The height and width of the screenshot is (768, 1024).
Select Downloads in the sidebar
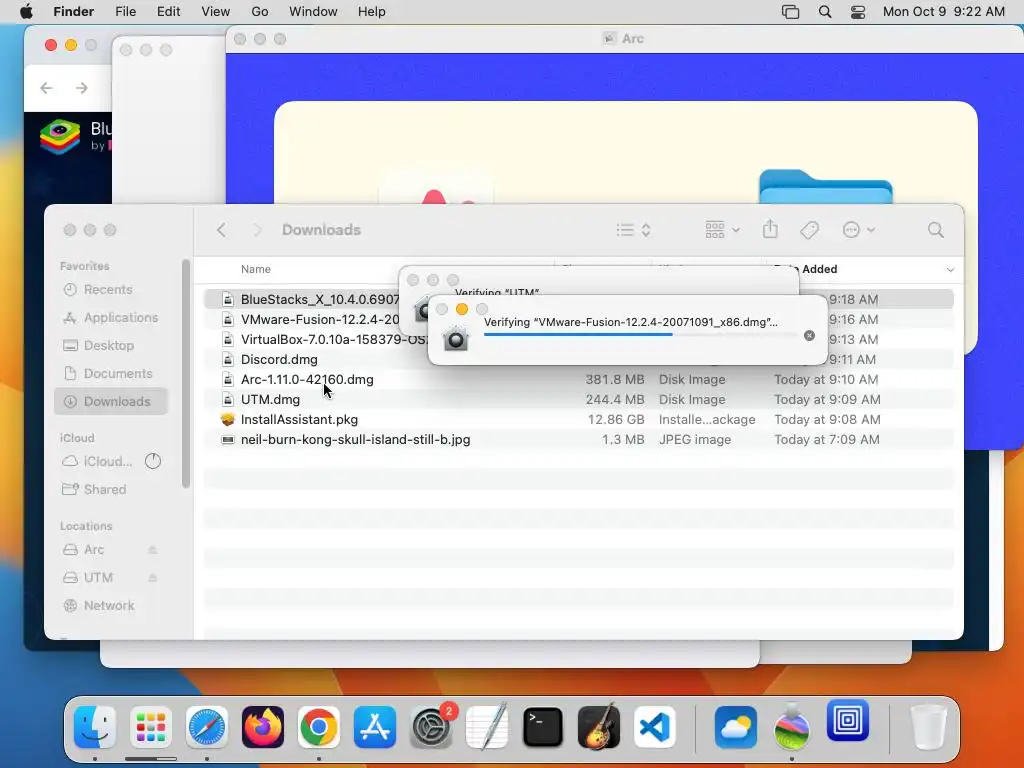click(111, 402)
